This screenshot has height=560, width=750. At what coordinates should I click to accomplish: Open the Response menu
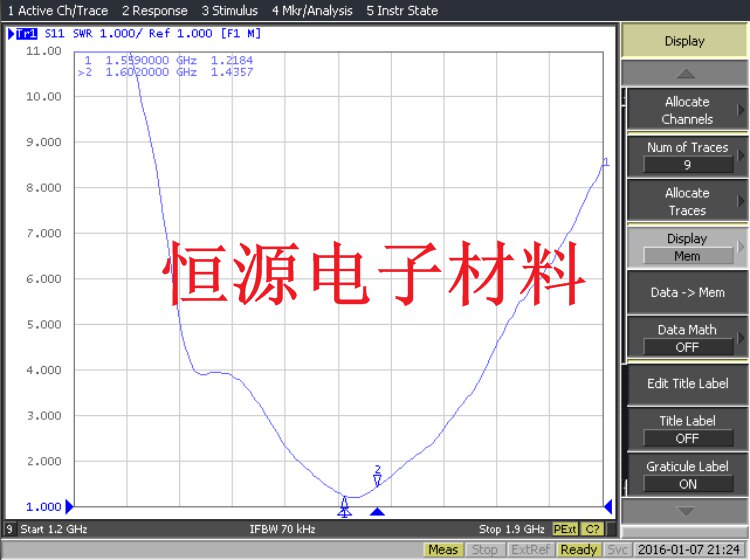(154, 11)
